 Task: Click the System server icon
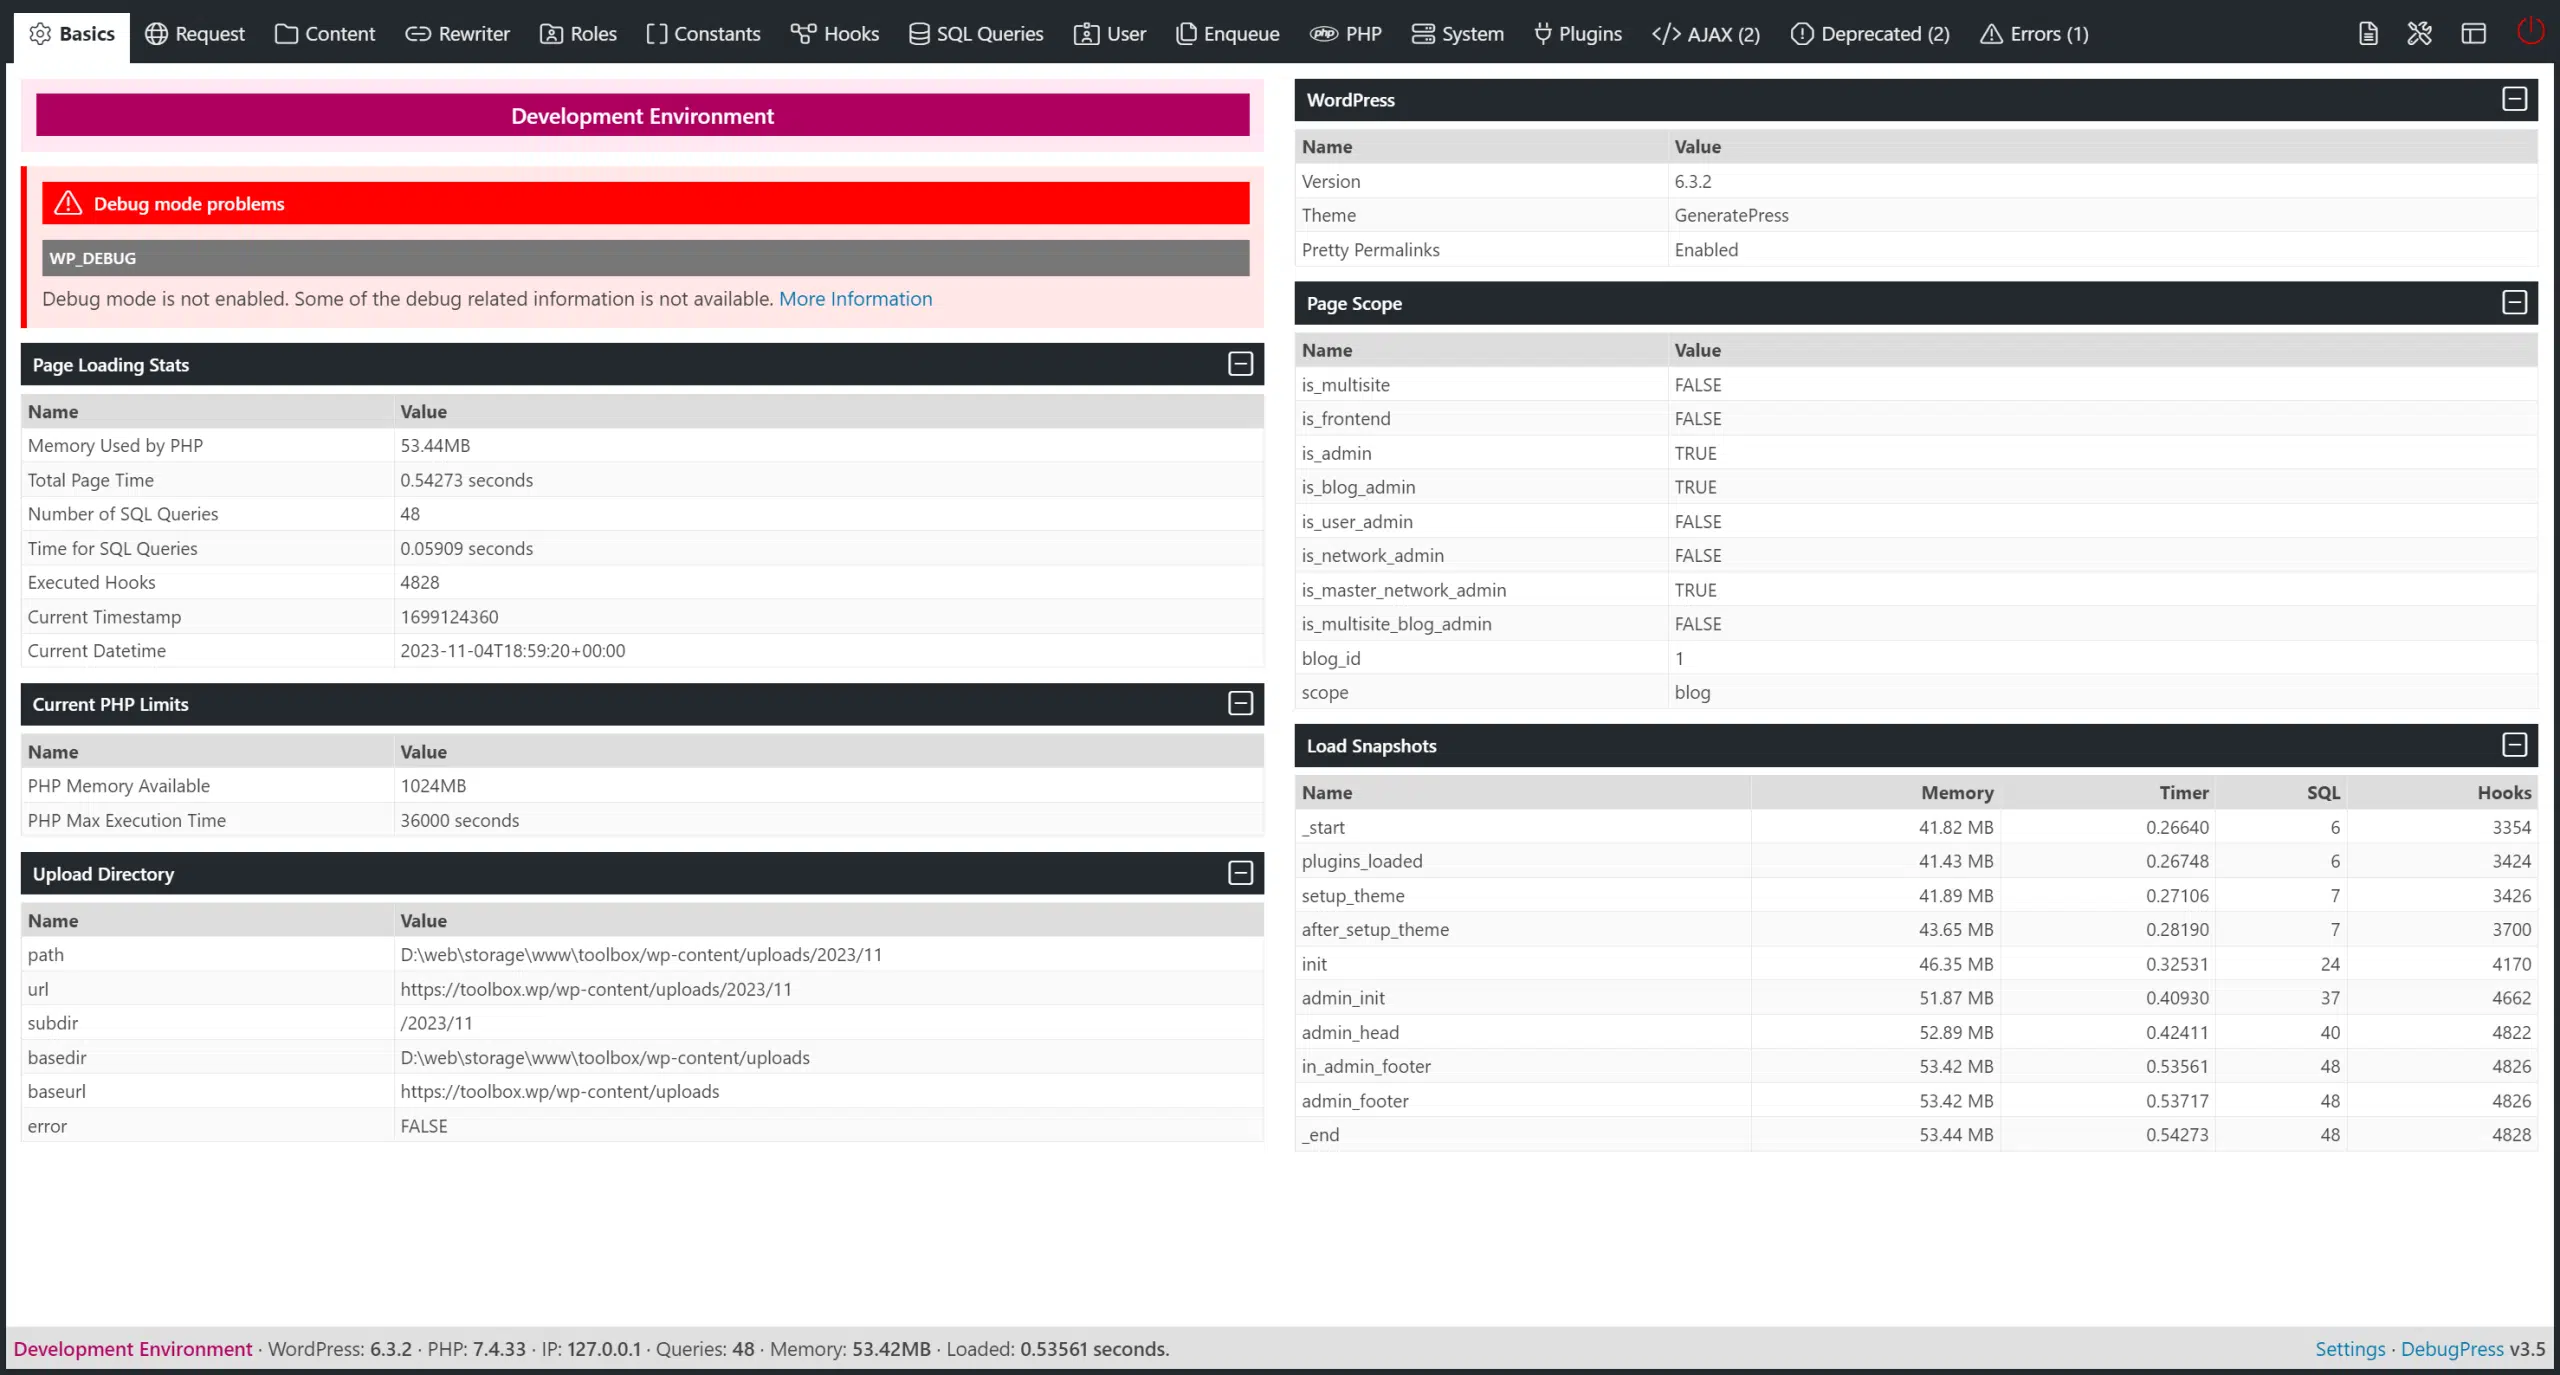pyautogui.click(x=1423, y=34)
